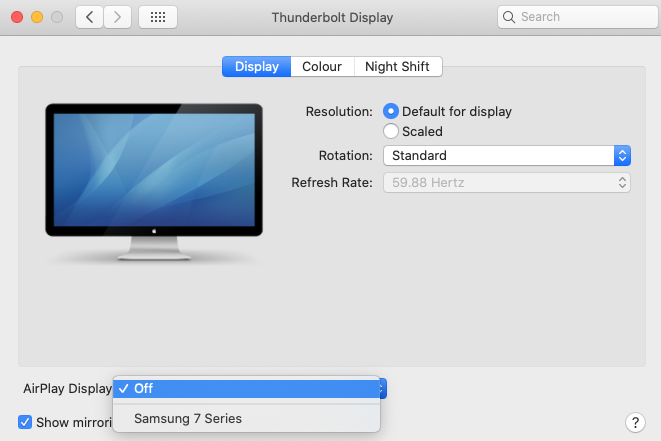Click the Rotation label

tap(346, 156)
